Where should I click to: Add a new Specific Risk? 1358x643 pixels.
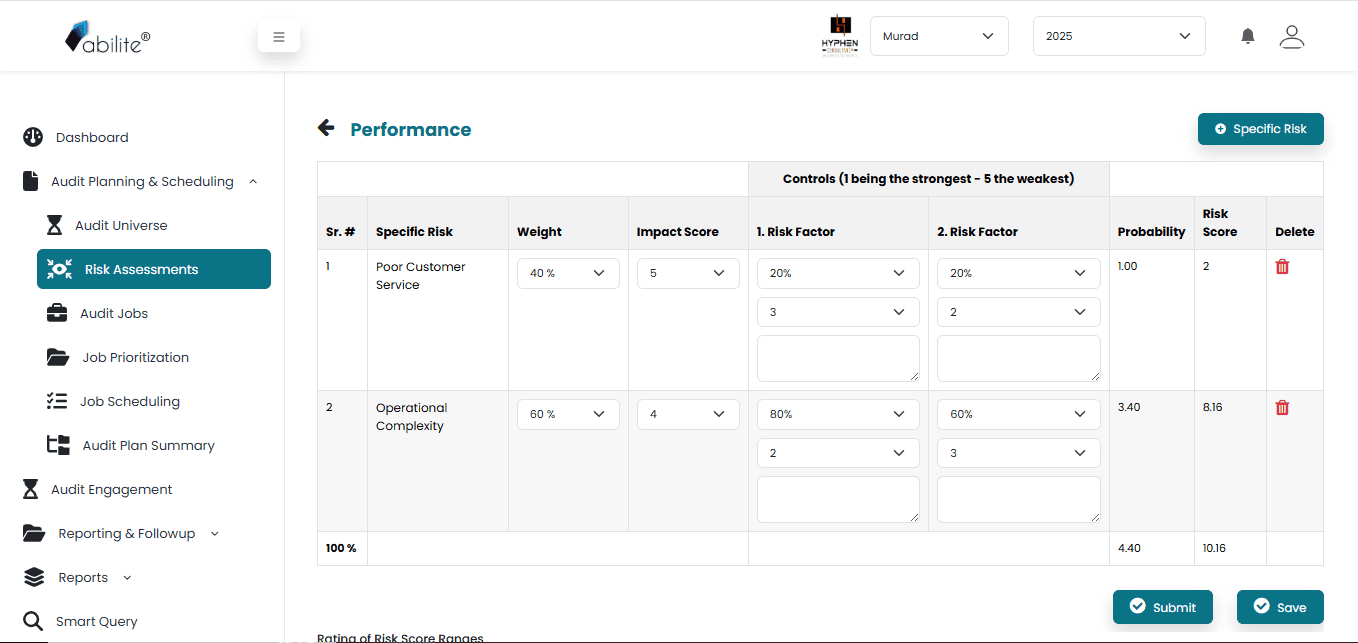(x=1260, y=129)
